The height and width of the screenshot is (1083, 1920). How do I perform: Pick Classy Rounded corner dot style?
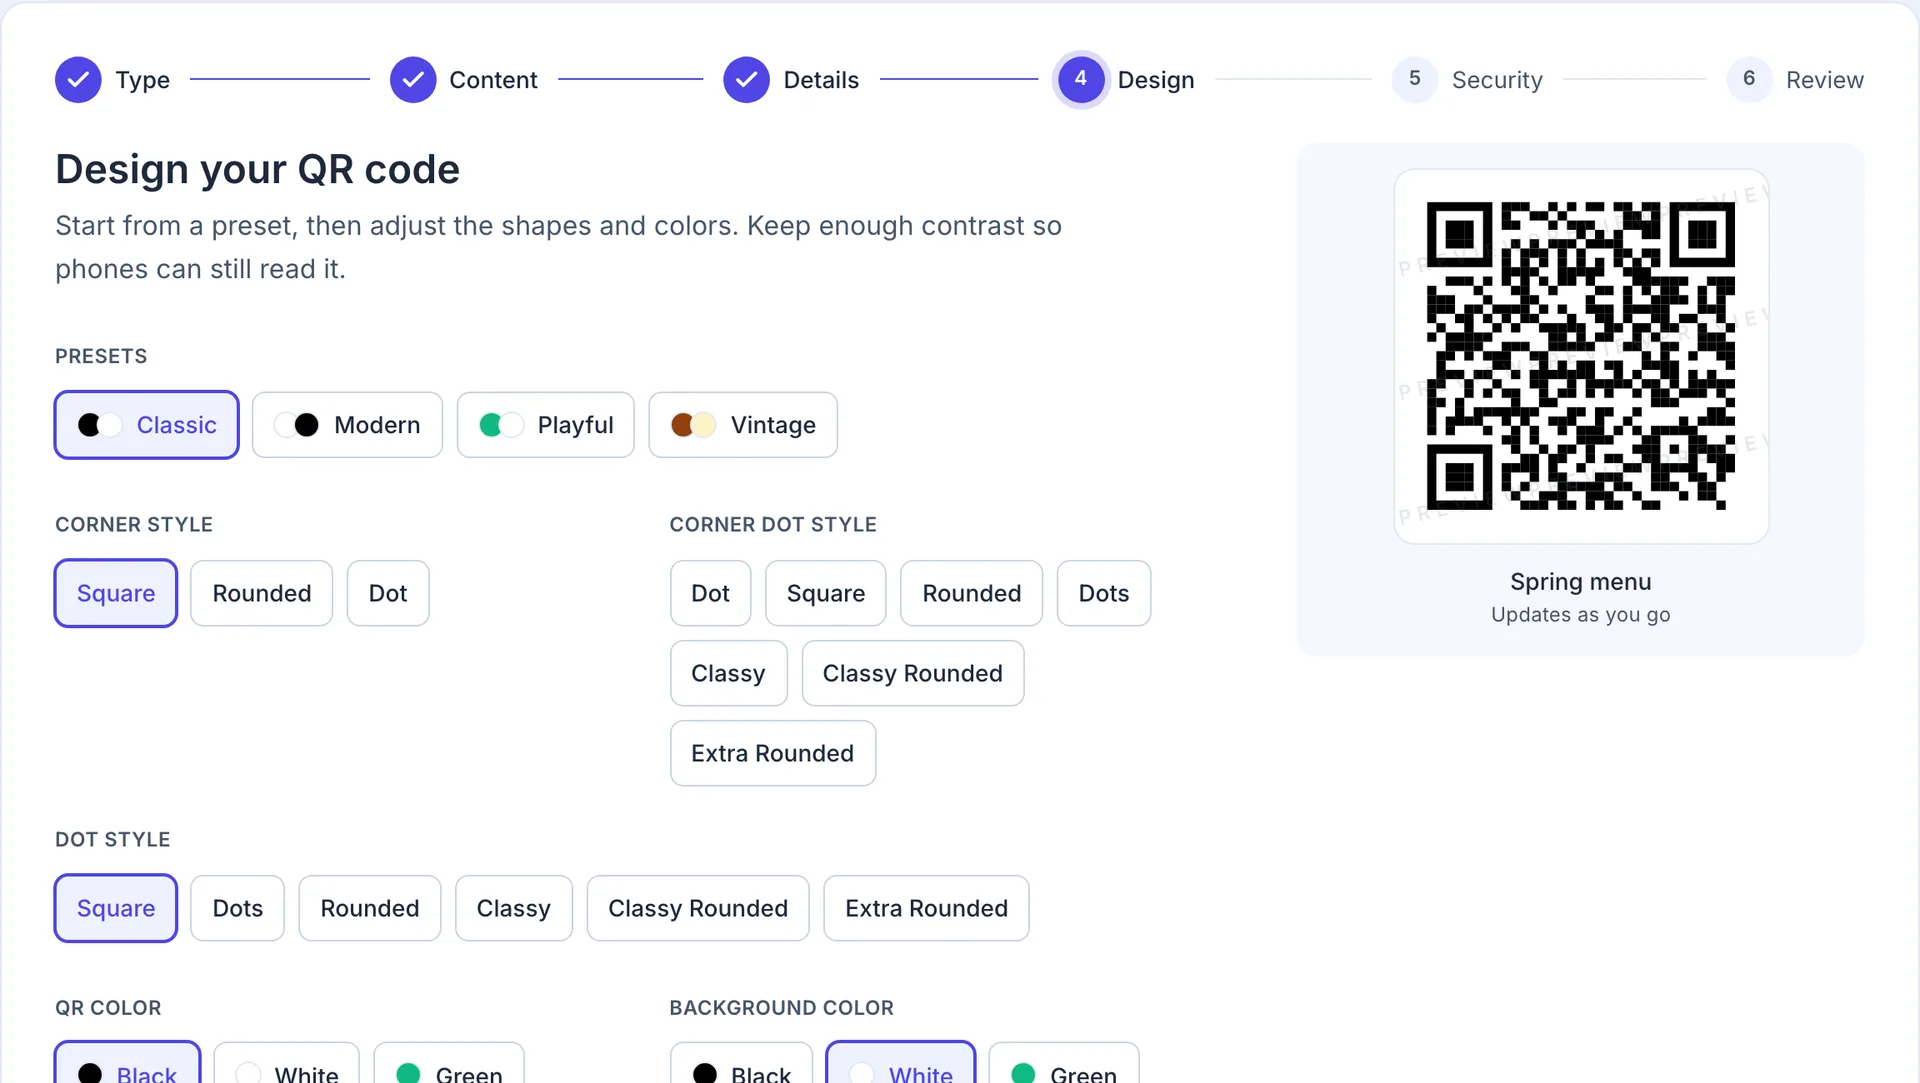(913, 673)
